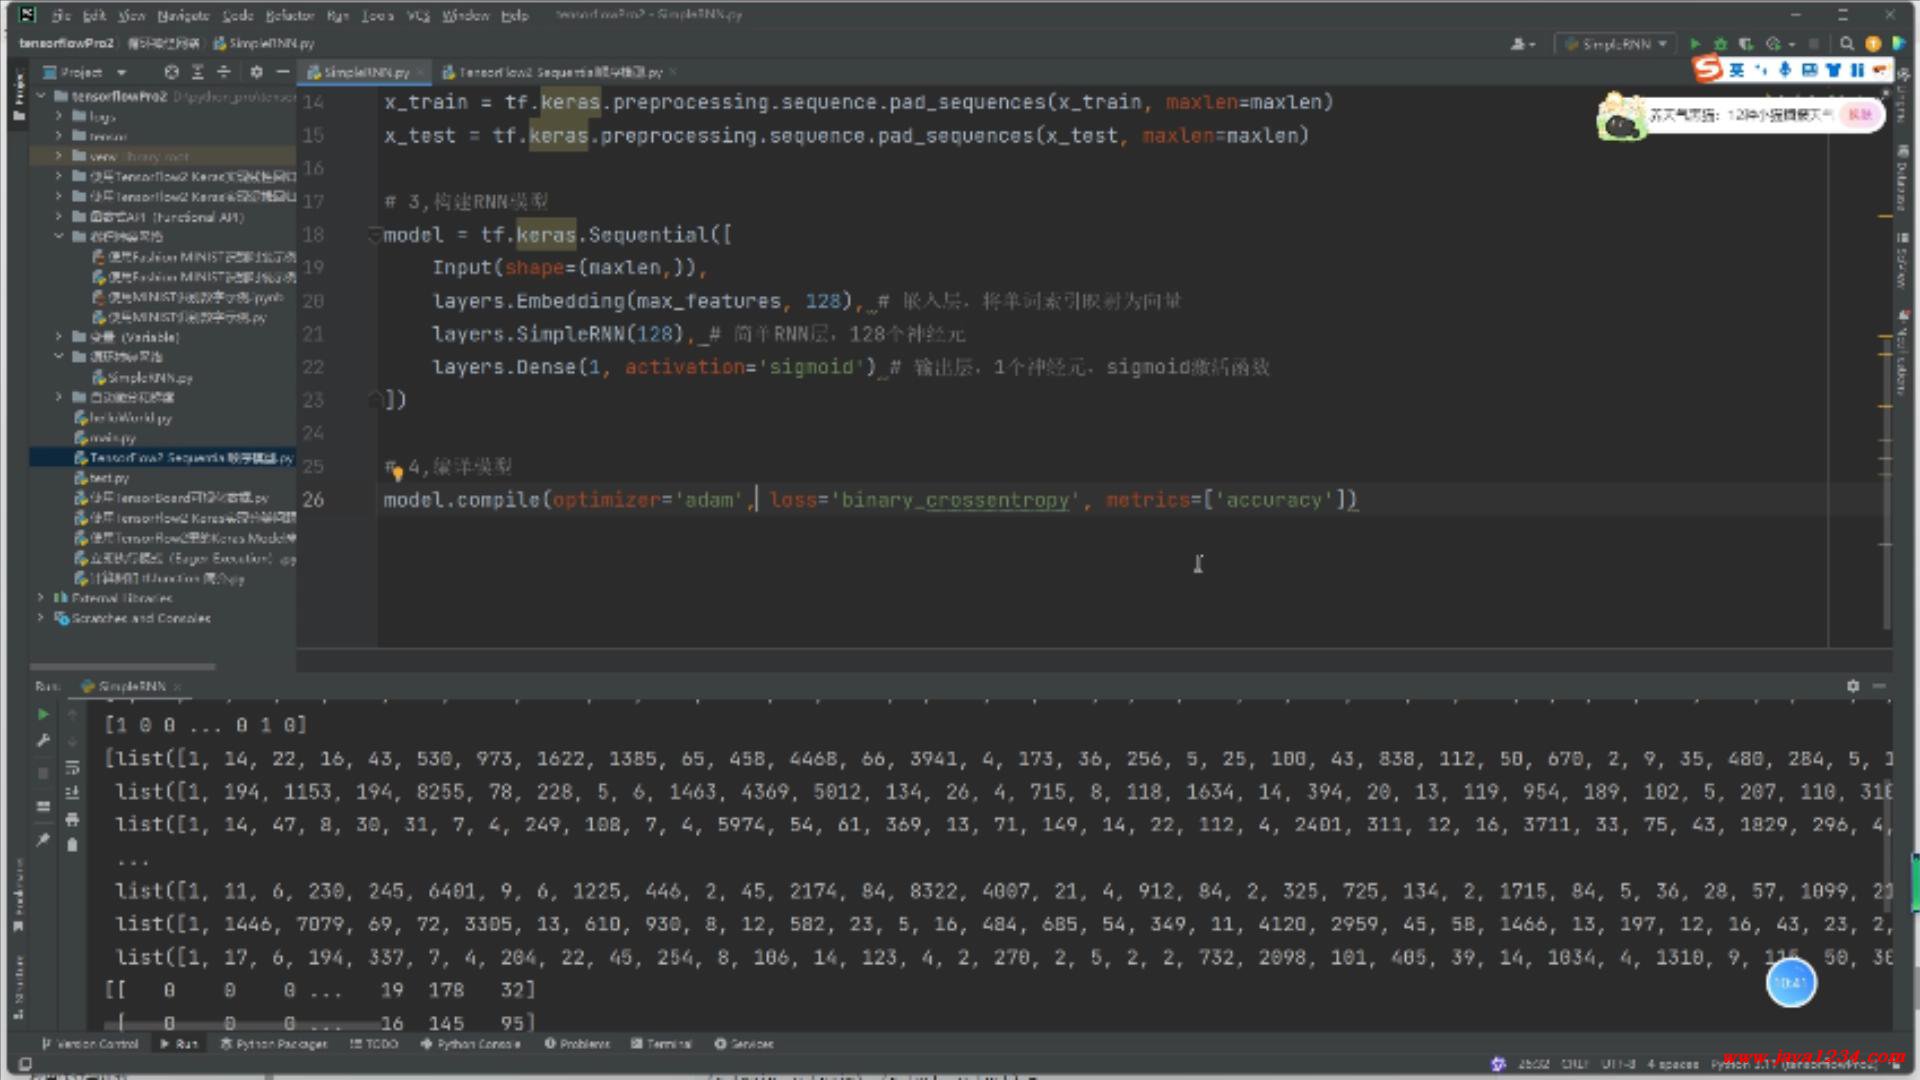Clear all Run console output
This screenshot has width=1920, height=1080.
[x=72, y=845]
